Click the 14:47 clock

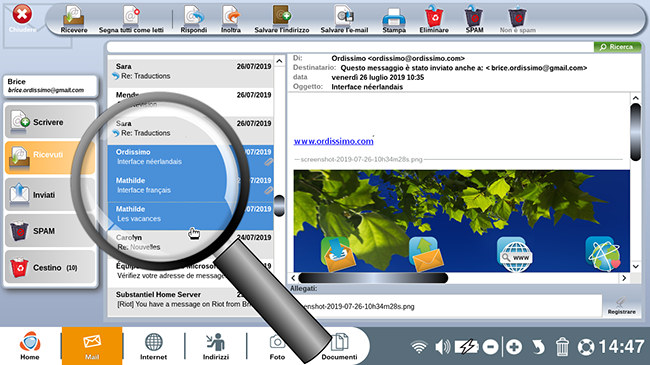click(621, 347)
